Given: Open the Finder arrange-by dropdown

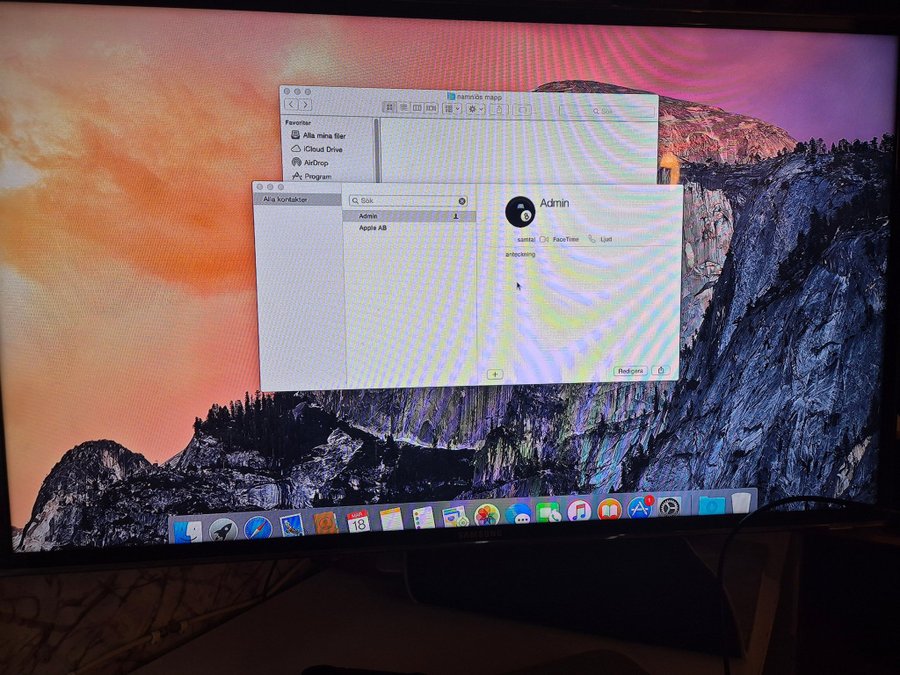Looking at the screenshot, I should [x=452, y=108].
